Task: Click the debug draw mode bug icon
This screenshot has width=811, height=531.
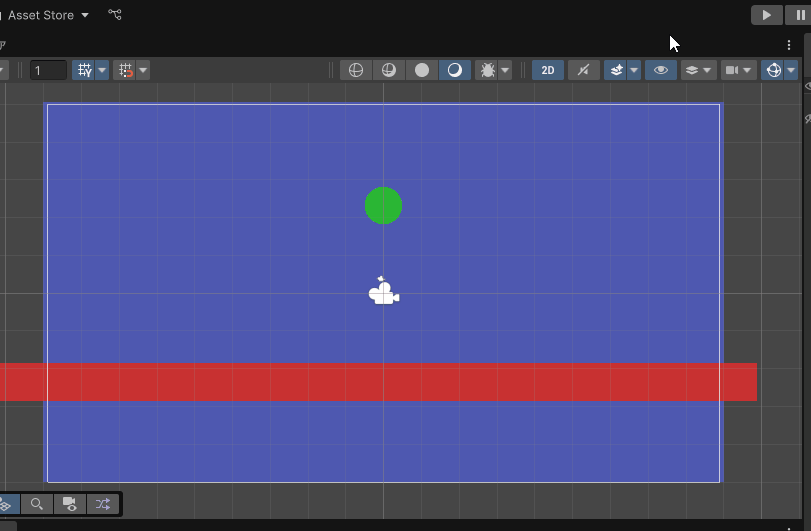Action: pyautogui.click(x=487, y=70)
